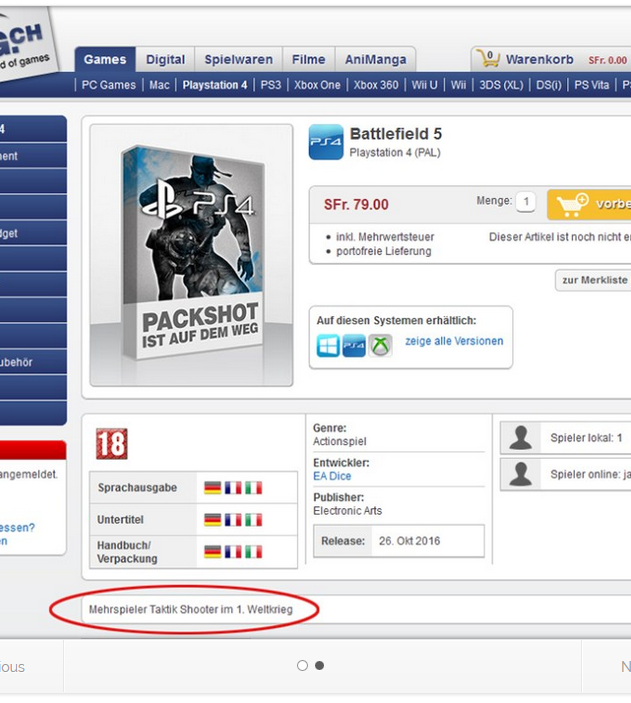Open the AniManga tab
Image resolution: width=631 pixels, height=703 pixels.
click(375, 60)
